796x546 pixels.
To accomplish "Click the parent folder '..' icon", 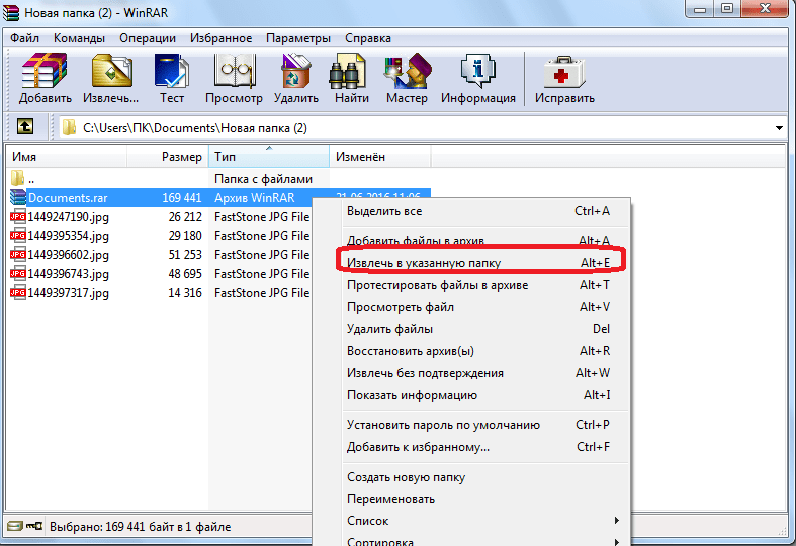I will pos(17,178).
